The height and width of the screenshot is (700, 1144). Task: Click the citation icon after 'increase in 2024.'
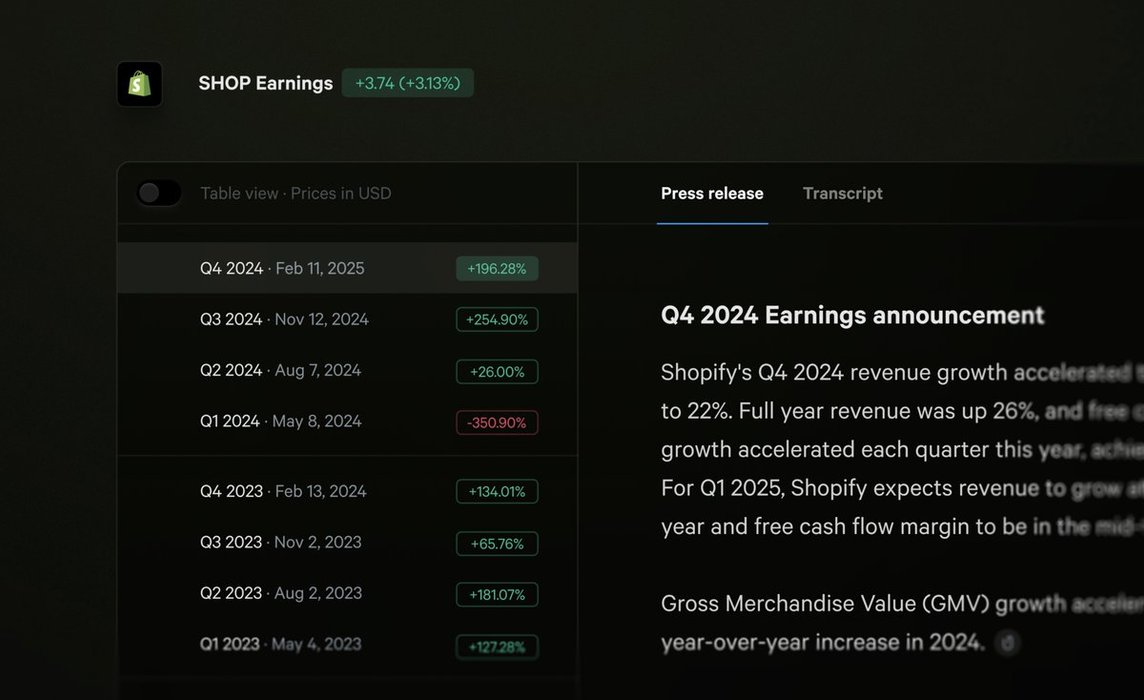[x=1008, y=642]
